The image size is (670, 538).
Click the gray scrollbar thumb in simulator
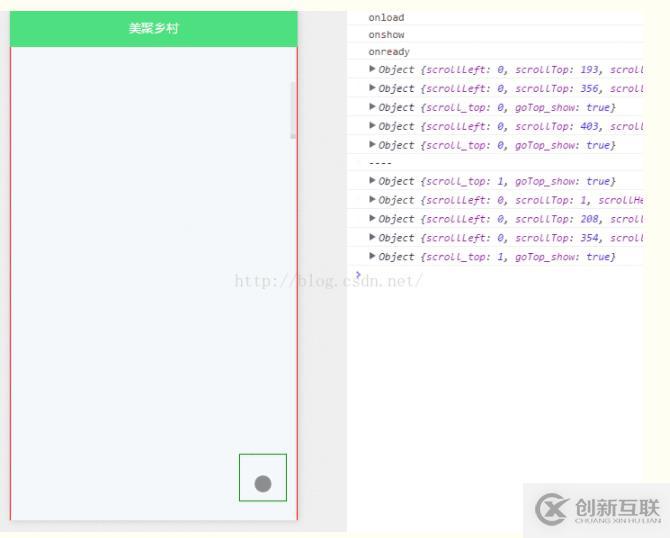pos(293,109)
